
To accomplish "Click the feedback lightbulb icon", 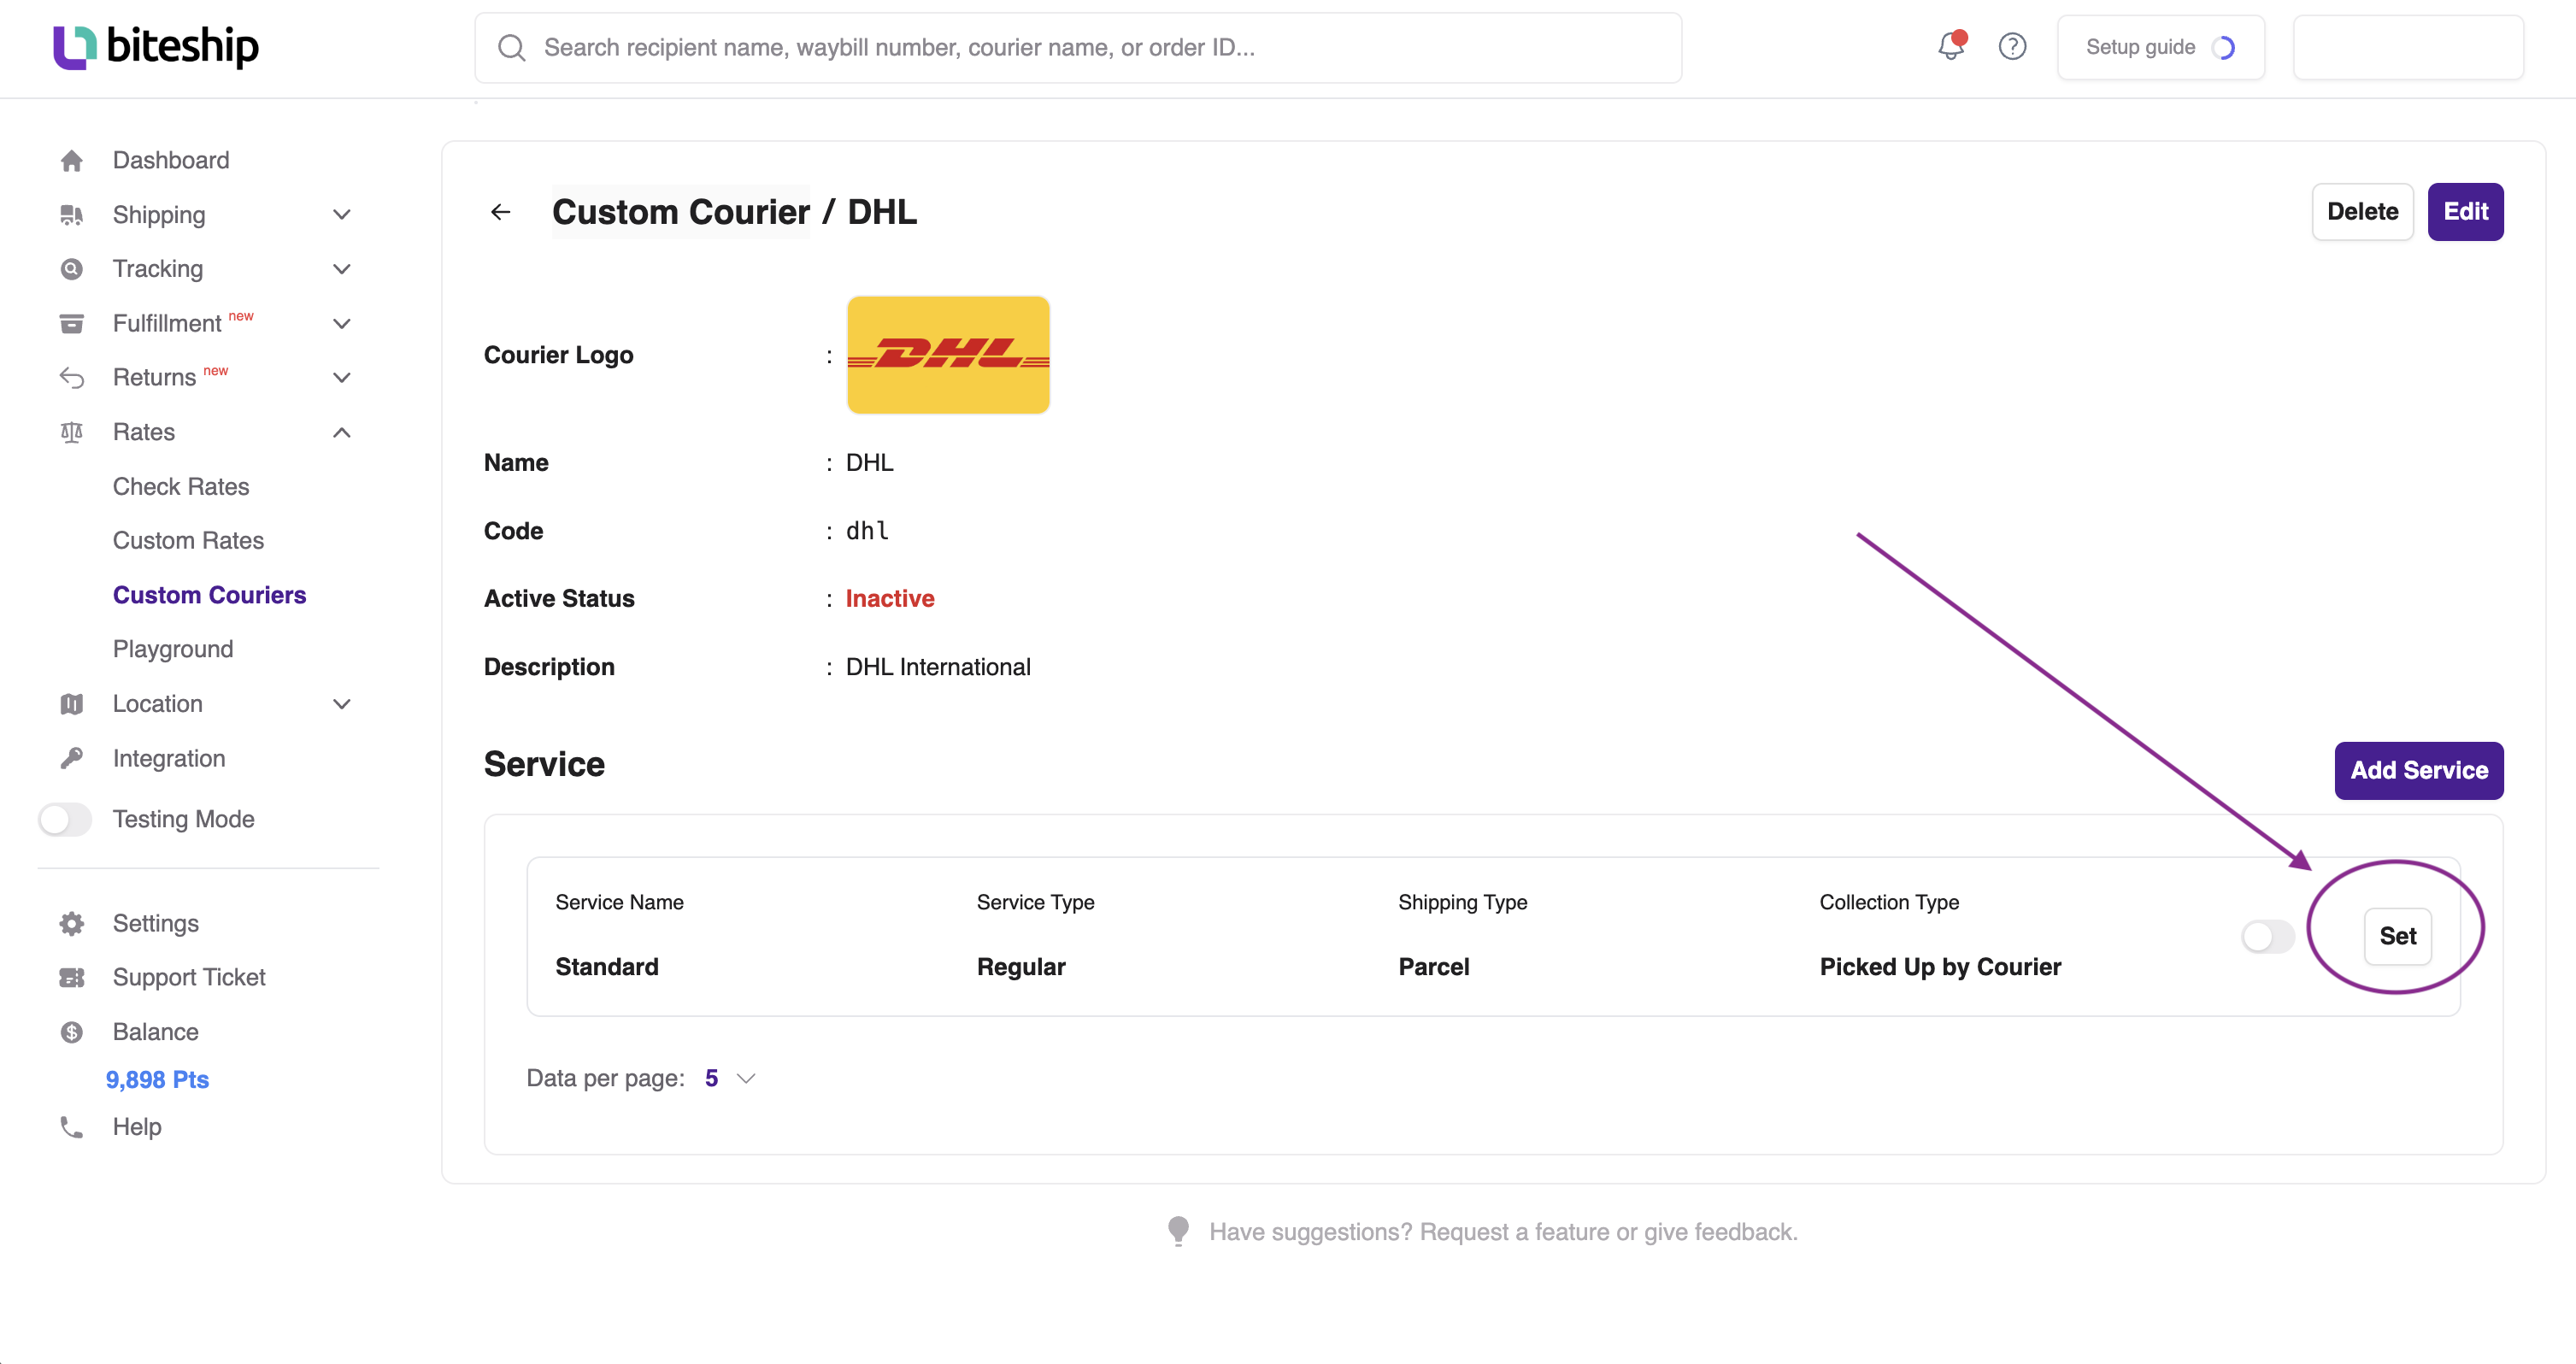I will (1178, 1231).
